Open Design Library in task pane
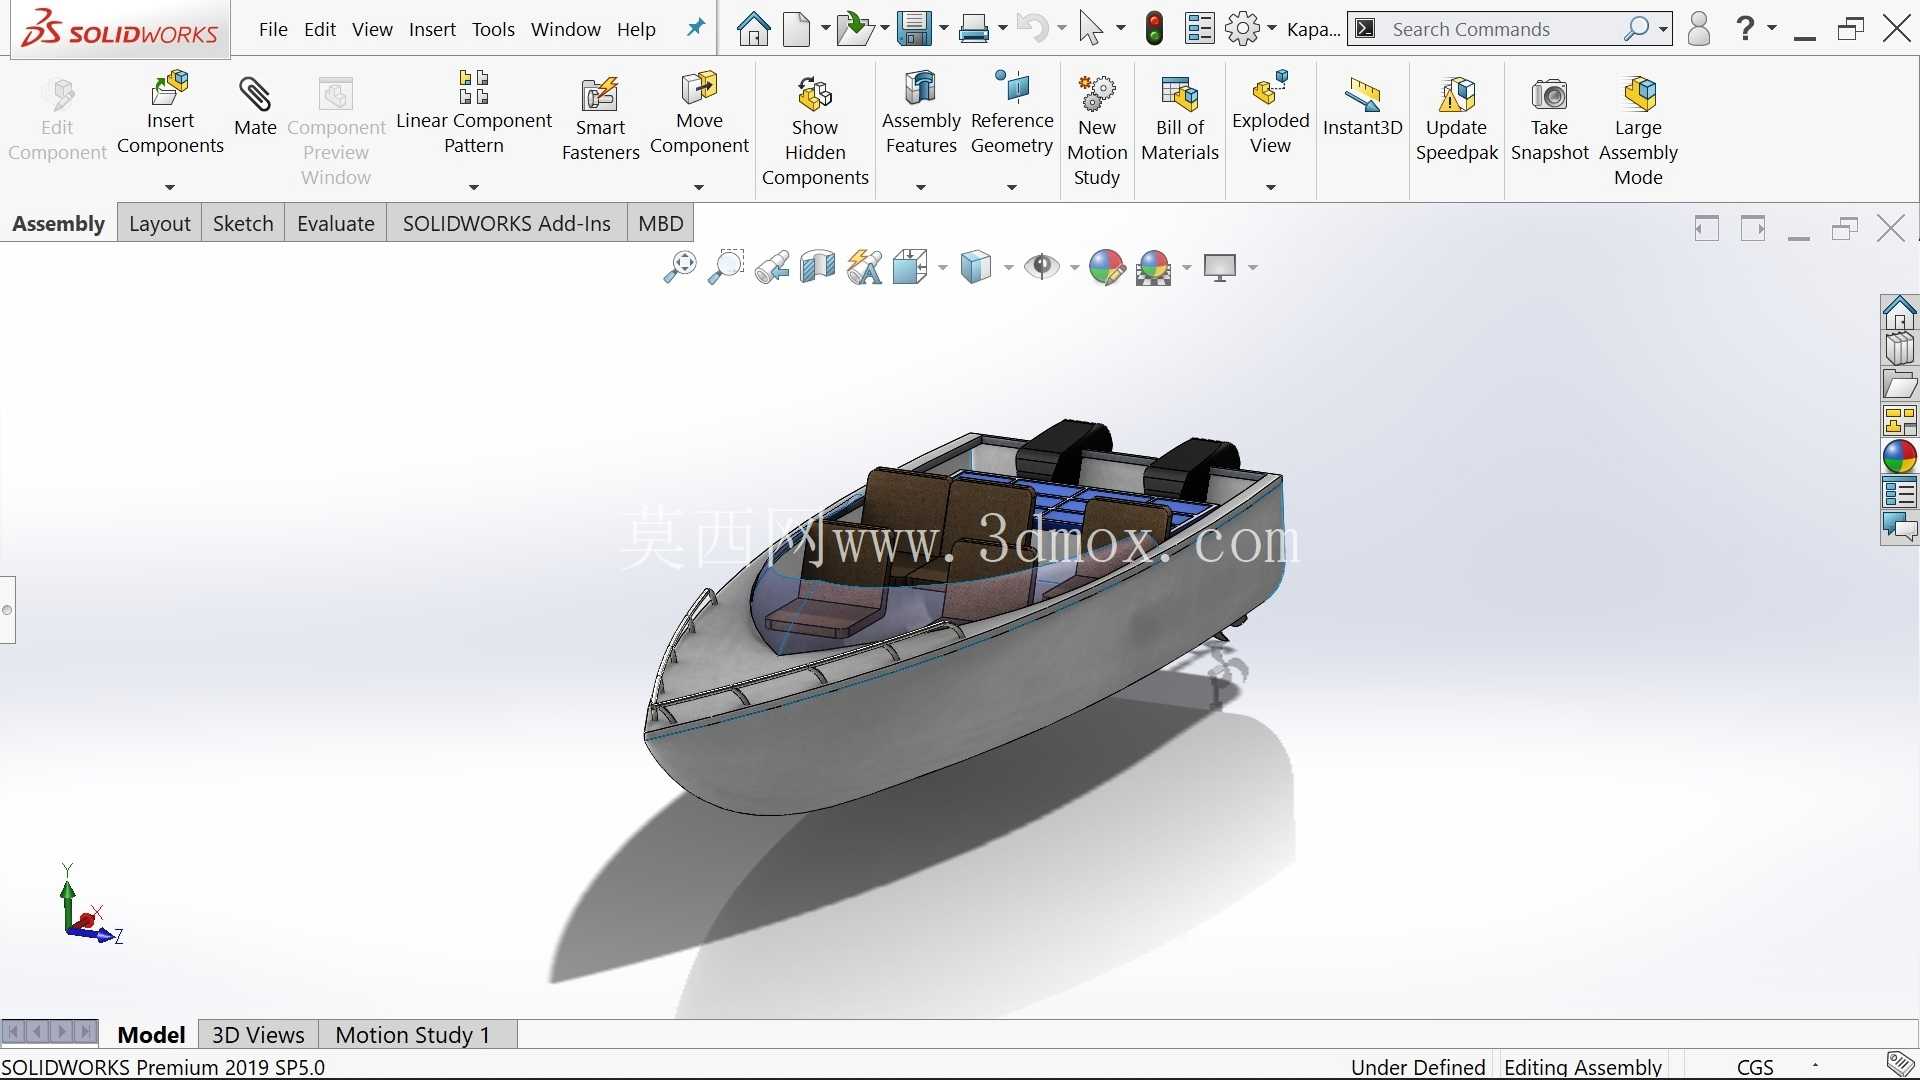This screenshot has height=1080, width=1920. [1899, 349]
